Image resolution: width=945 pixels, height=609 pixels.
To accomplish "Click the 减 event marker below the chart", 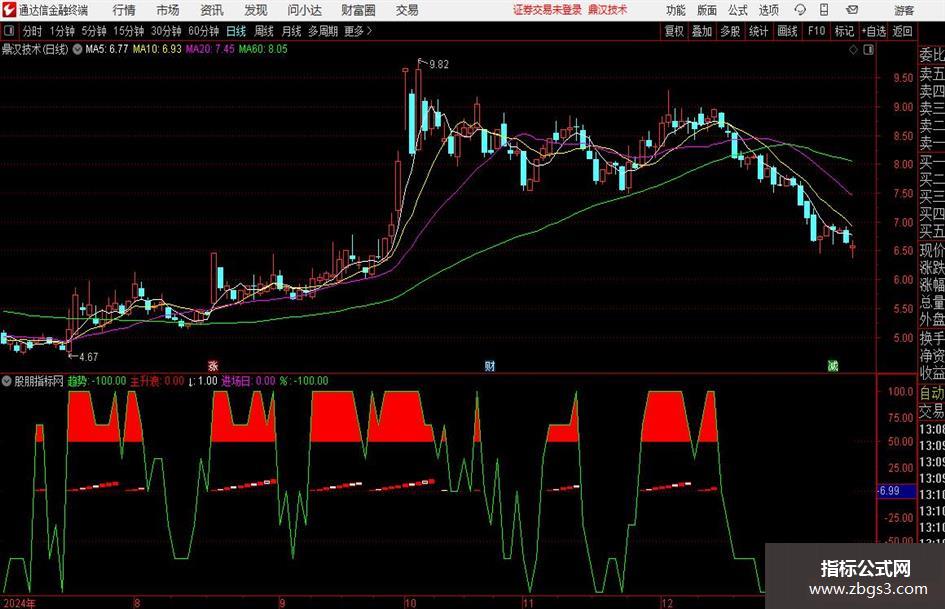I will pyautogui.click(x=833, y=366).
